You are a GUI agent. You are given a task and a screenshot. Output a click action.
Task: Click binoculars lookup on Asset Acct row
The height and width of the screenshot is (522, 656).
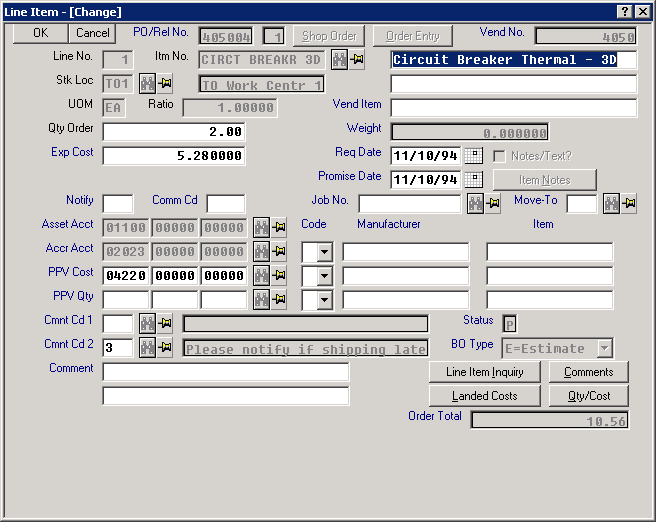[261, 228]
